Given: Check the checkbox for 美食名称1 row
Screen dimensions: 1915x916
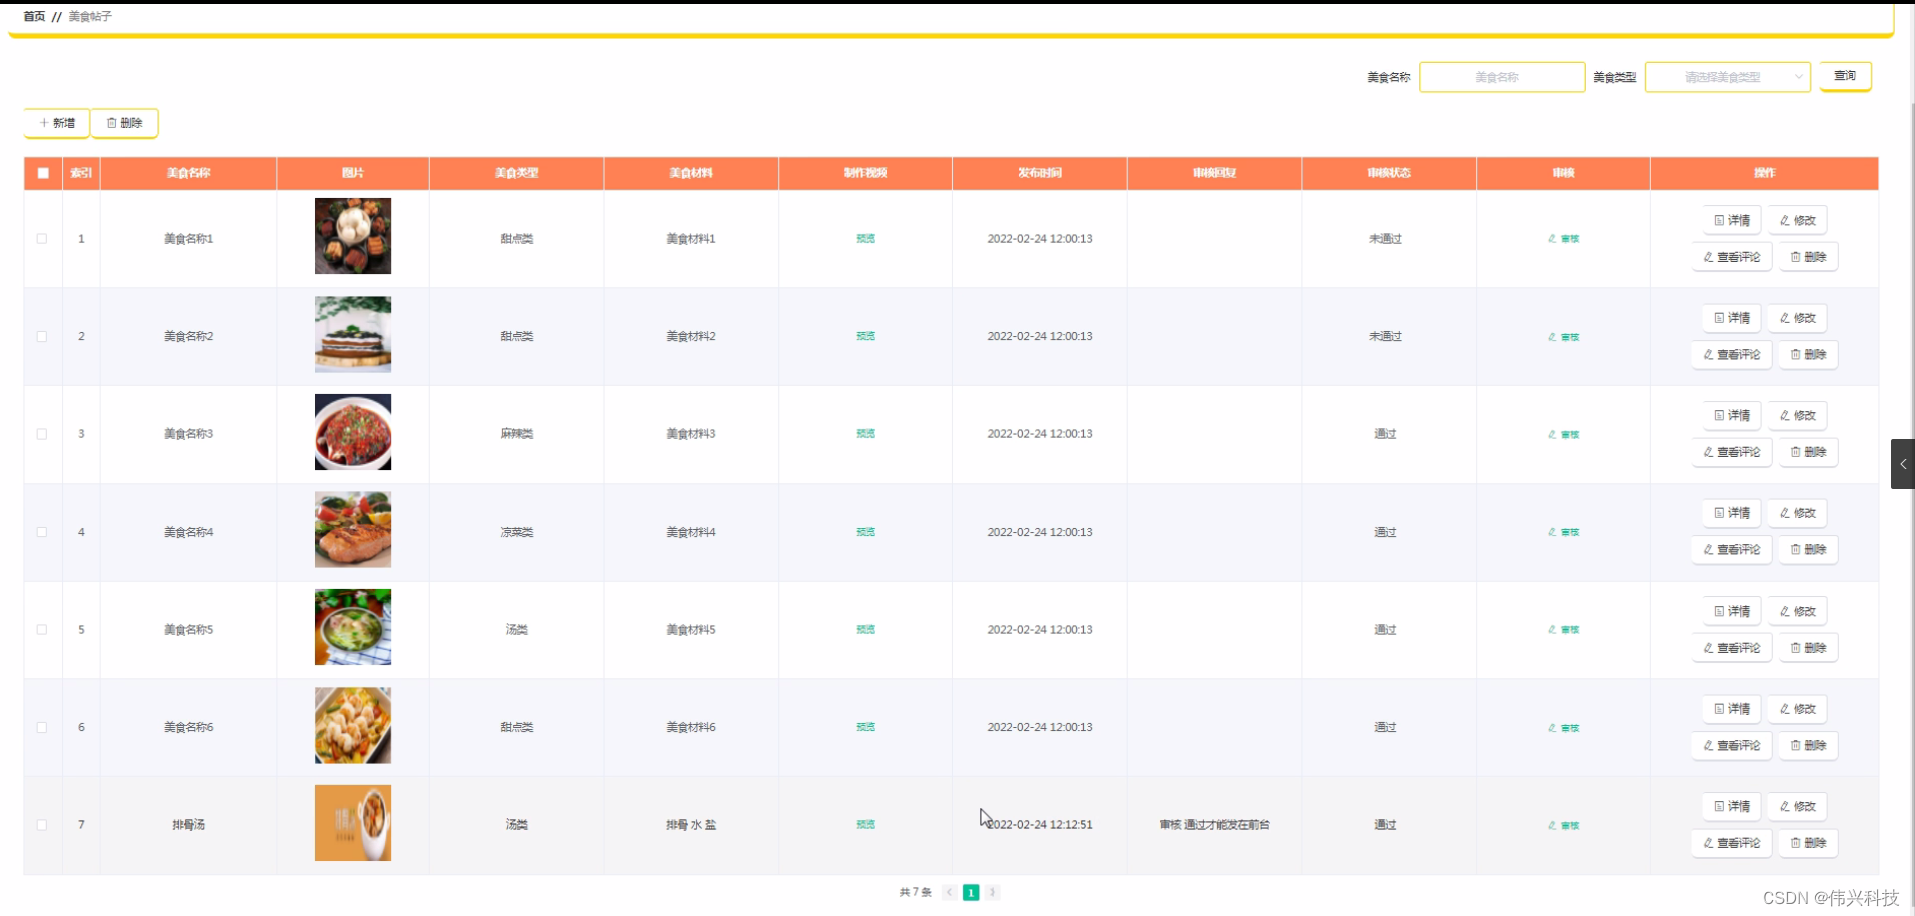Looking at the screenshot, I should coord(41,239).
